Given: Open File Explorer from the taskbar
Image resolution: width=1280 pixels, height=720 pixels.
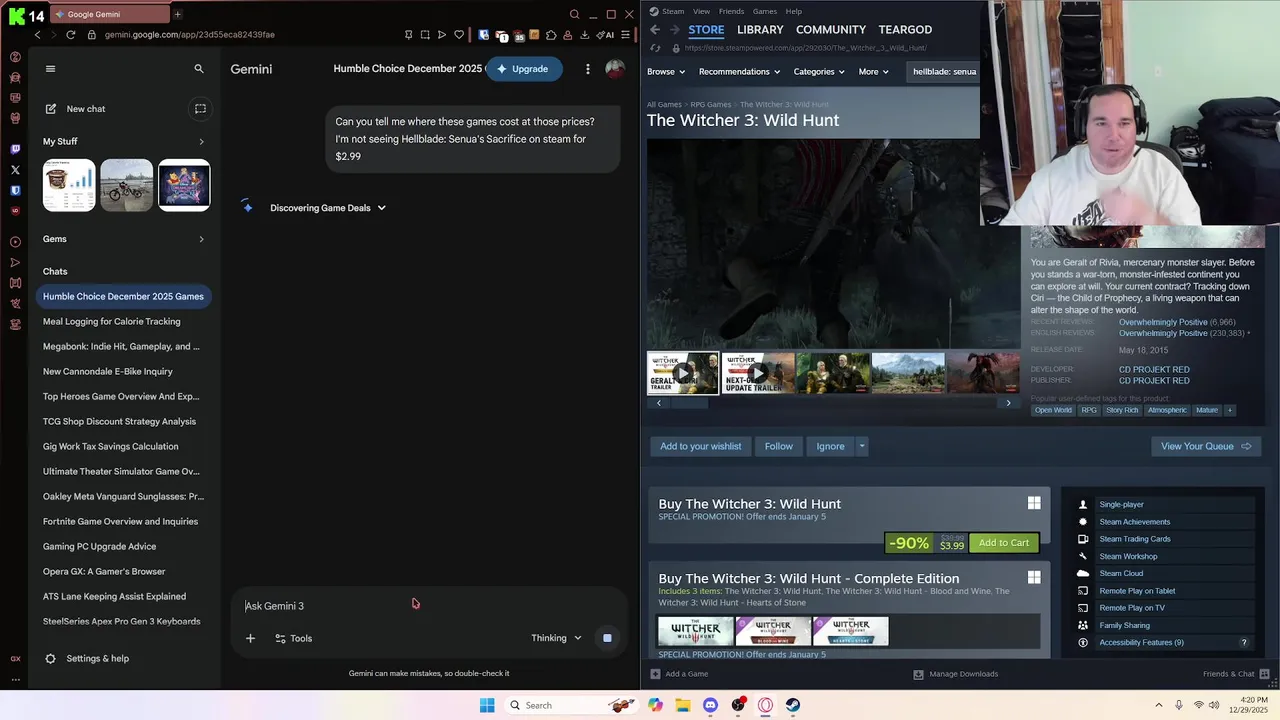Looking at the screenshot, I should 683,705.
